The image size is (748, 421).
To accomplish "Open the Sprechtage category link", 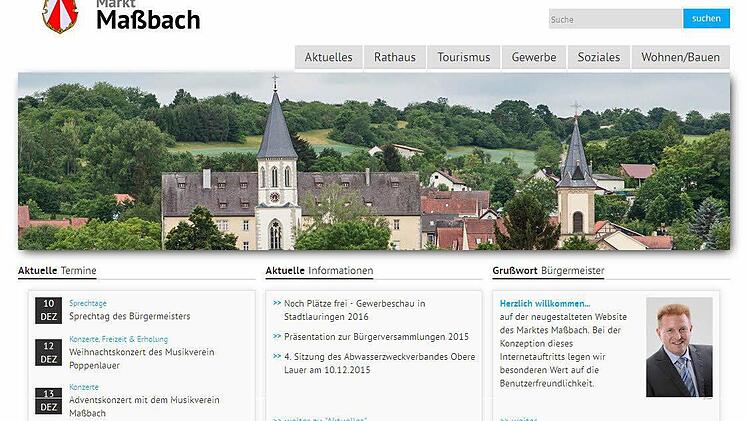I will click(x=88, y=303).
